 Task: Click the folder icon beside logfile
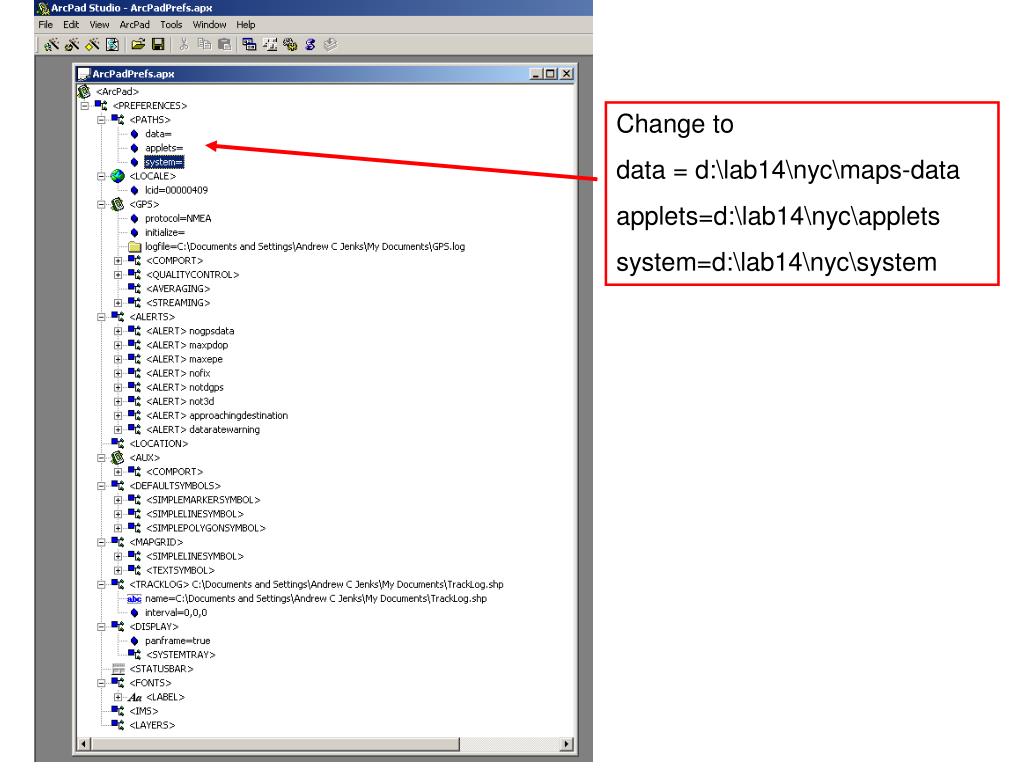pyautogui.click(x=135, y=247)
